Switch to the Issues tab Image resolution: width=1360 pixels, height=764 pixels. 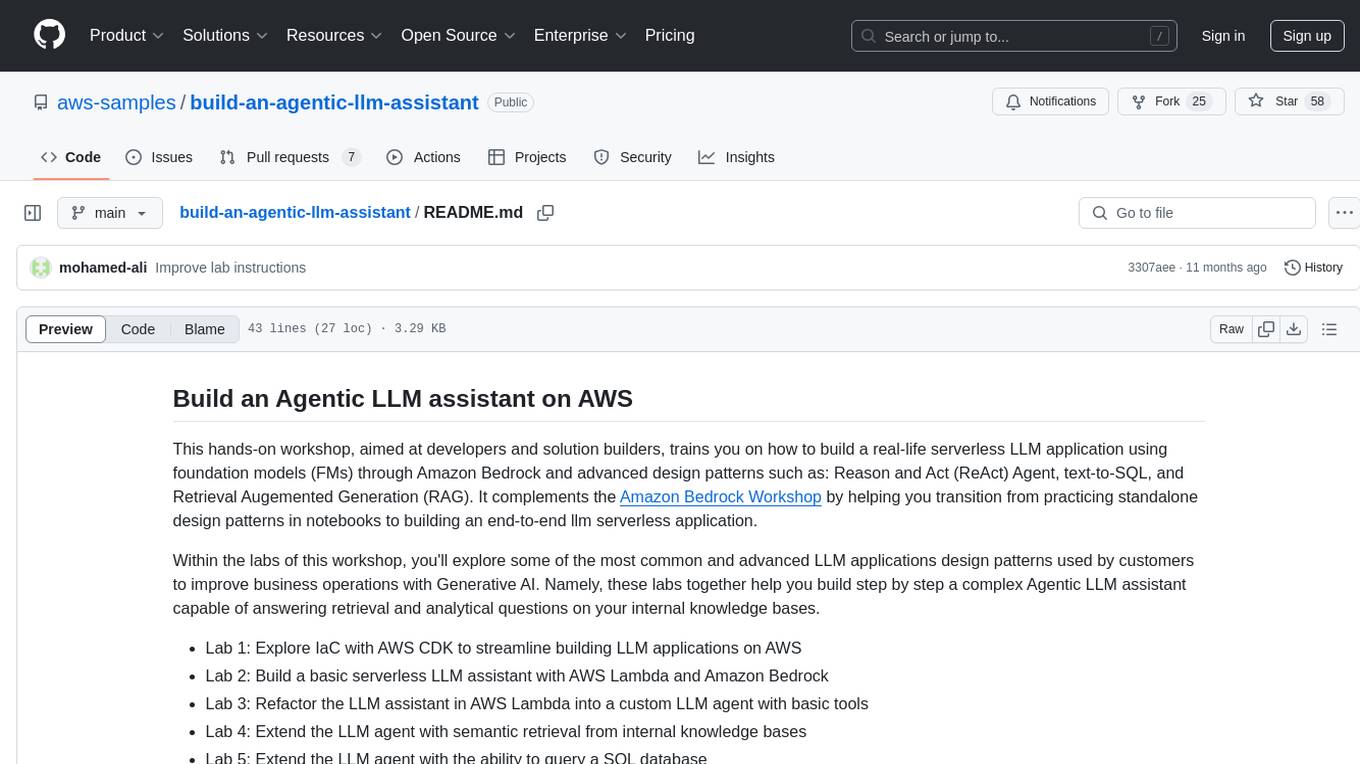point(159,157)
